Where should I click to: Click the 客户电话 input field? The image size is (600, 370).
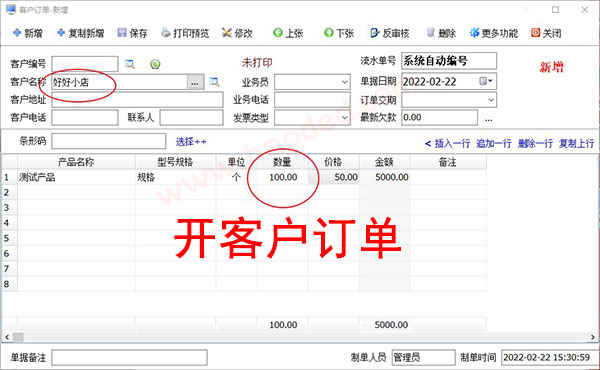[x=85, y=117]
